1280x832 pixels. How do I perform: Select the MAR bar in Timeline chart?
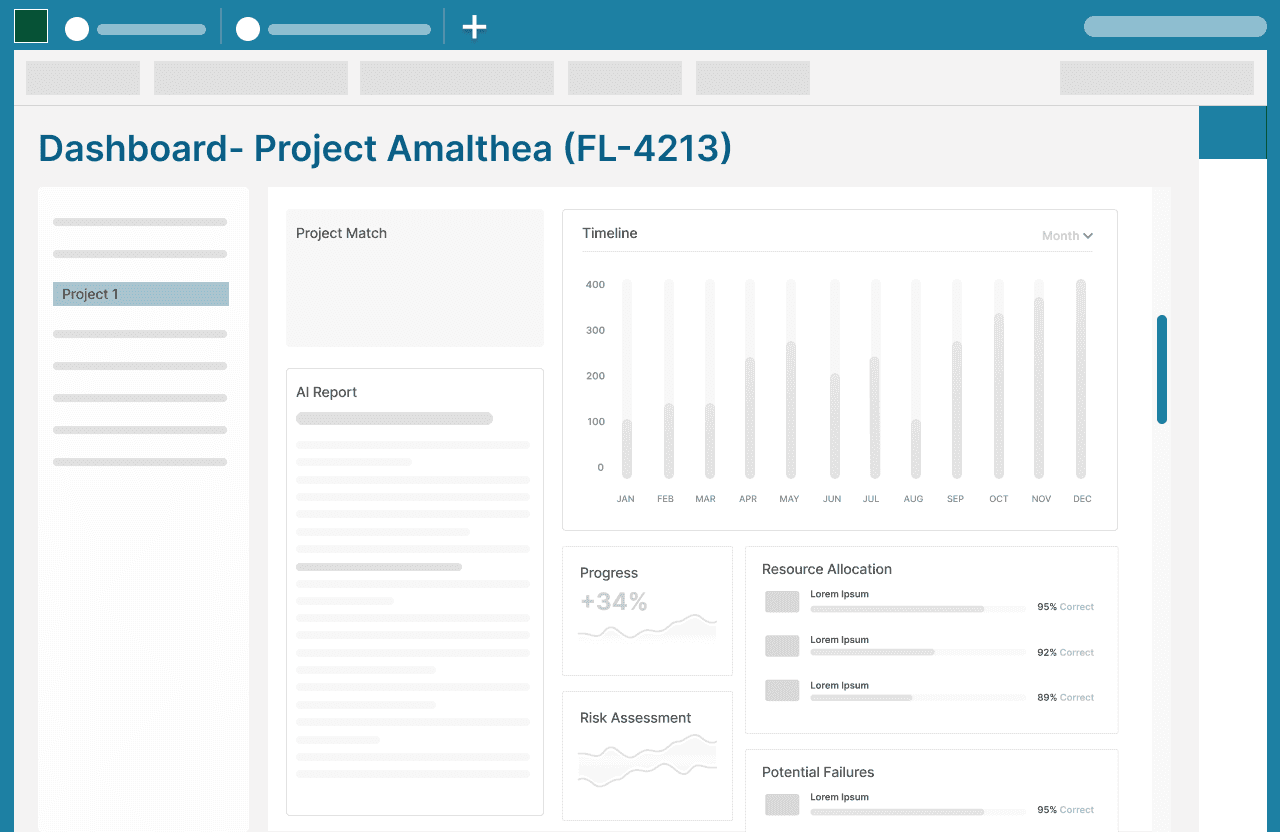[x=710, y=441]
